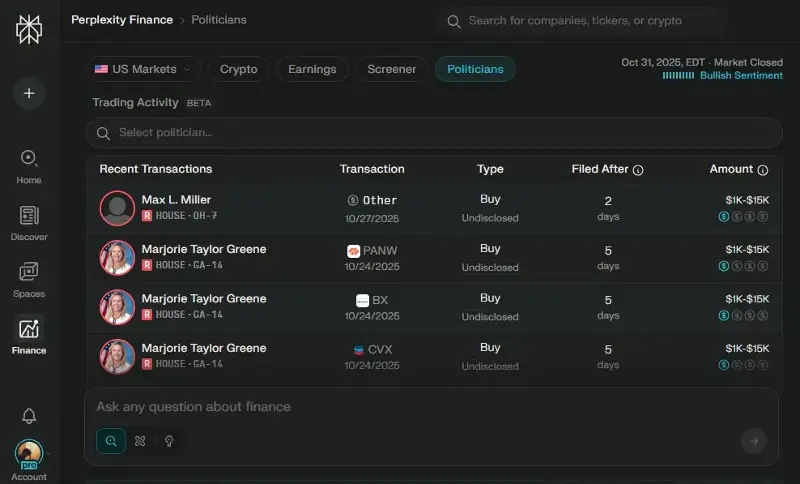The image size is (800, 484).
Task: Click the Perplexity logo icon
Action: [29, 29]
